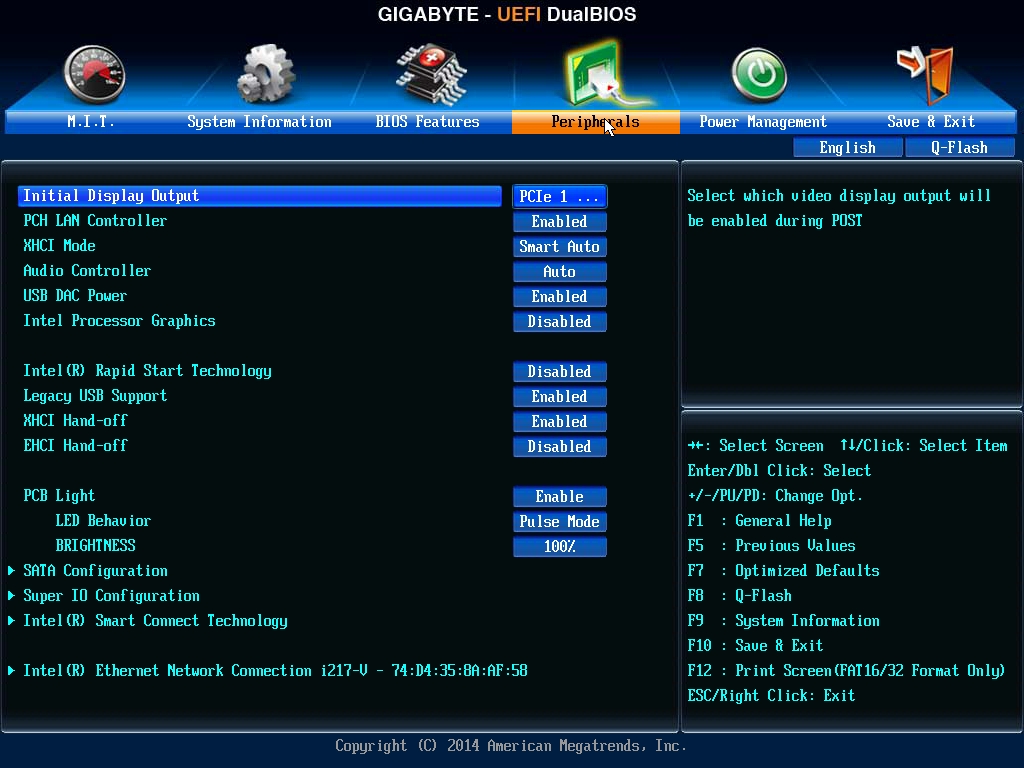Select the XHCI Hand-off label
The width and height of the screenshot is (1024, 768).
(75, 421)
